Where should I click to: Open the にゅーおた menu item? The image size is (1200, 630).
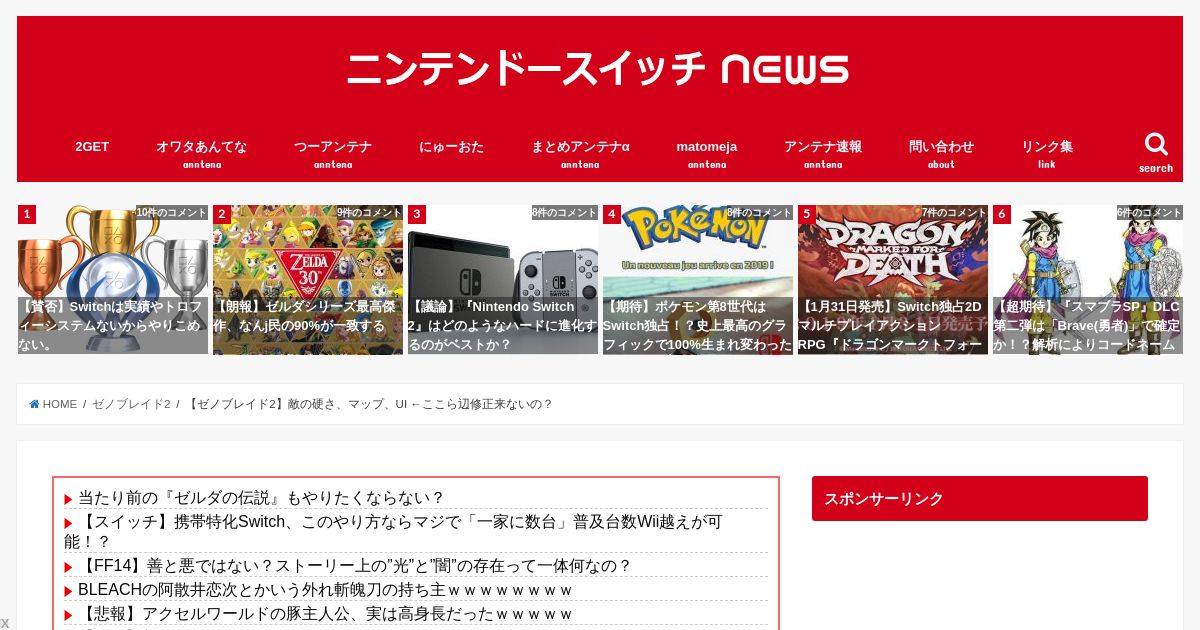[x=451, y=147]
